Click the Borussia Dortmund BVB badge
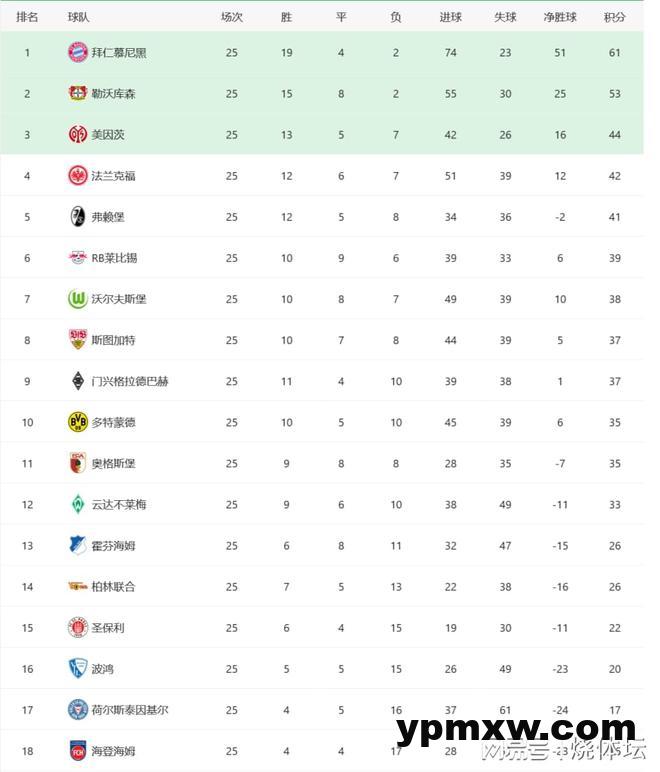The width and height of the screenshot is (660, 772). tap(77, 422)
